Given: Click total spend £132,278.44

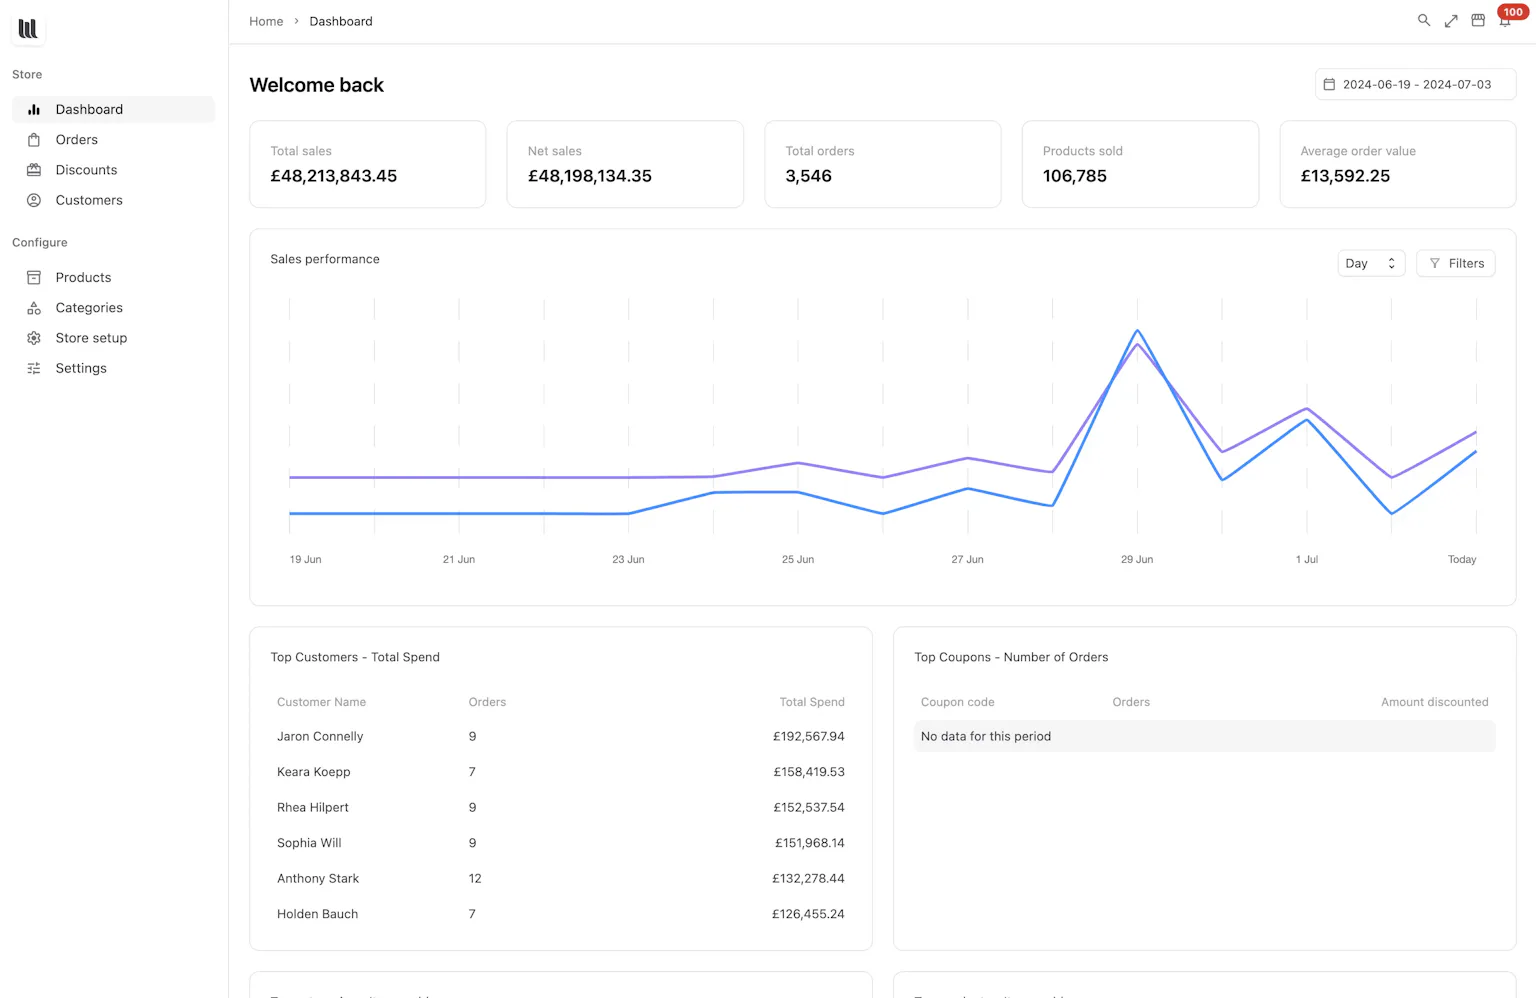Looking at the screenshot, I should (808, 878).
